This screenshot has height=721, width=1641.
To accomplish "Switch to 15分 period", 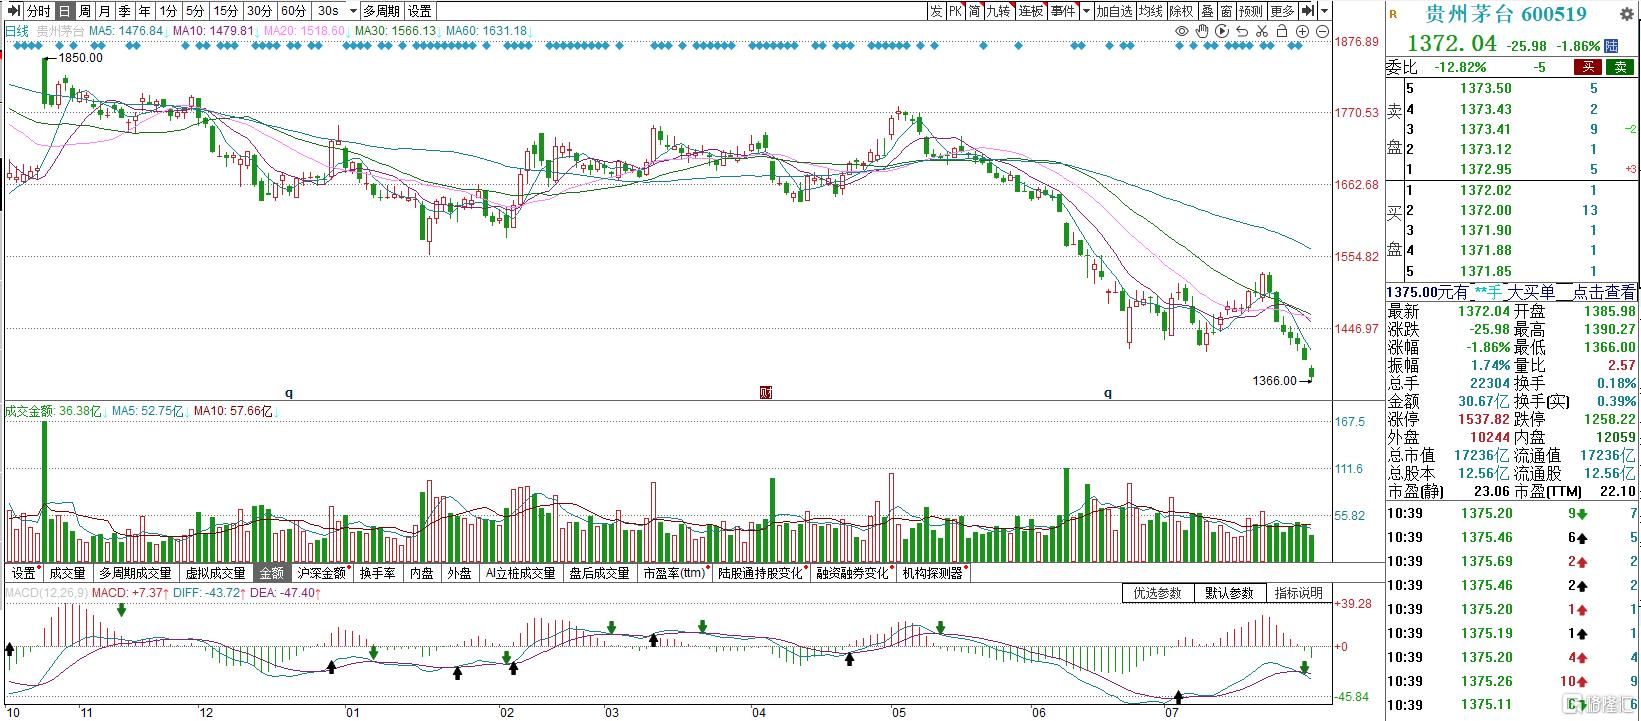I will (x=226, y=11).
